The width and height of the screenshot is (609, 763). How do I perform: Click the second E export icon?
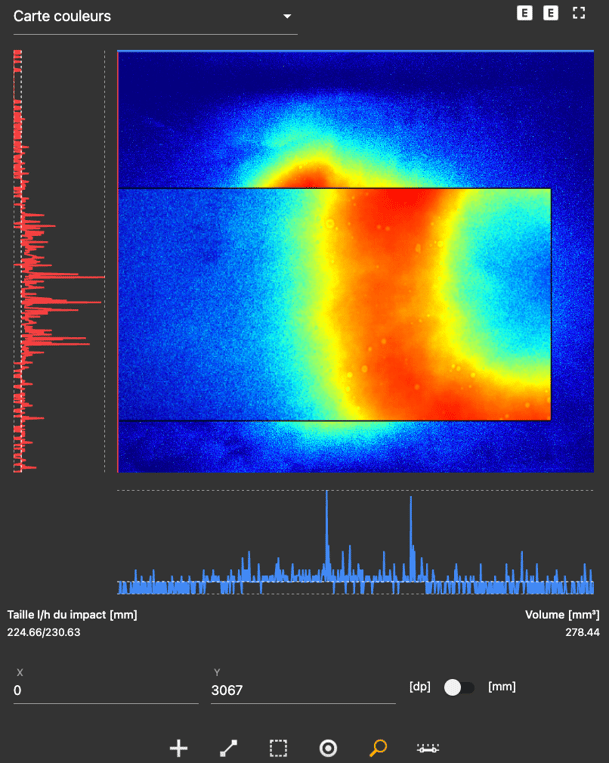[551, 13]
